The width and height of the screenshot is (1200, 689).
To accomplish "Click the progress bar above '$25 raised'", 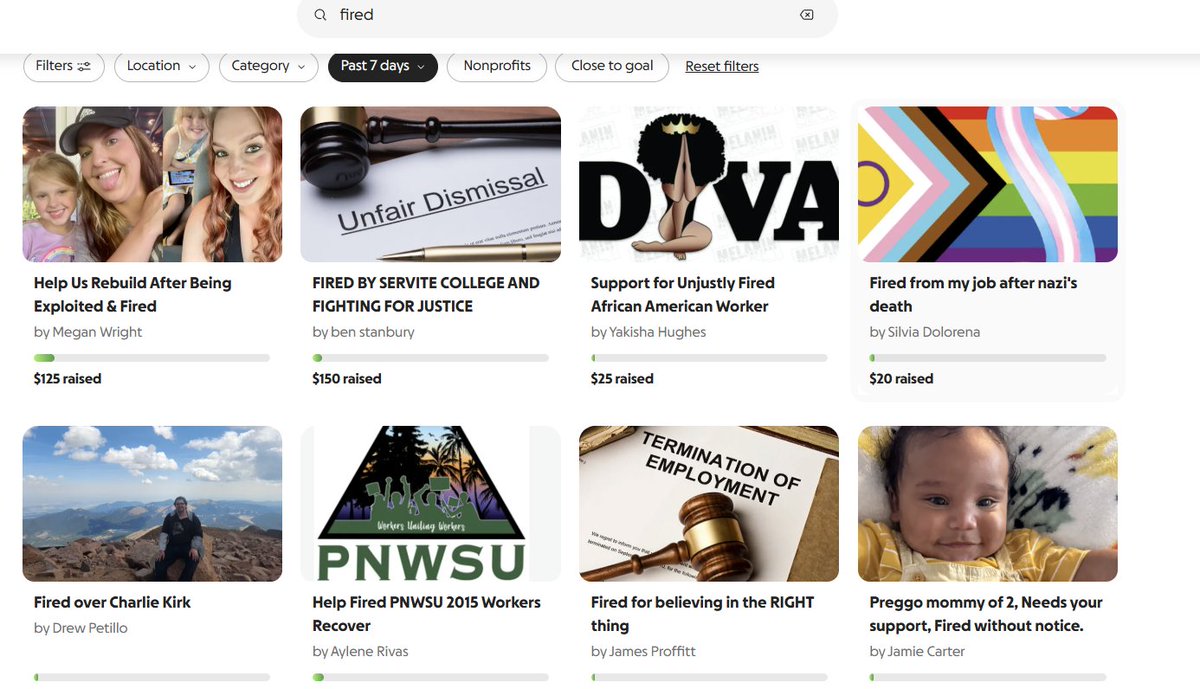I will [709, 358].
